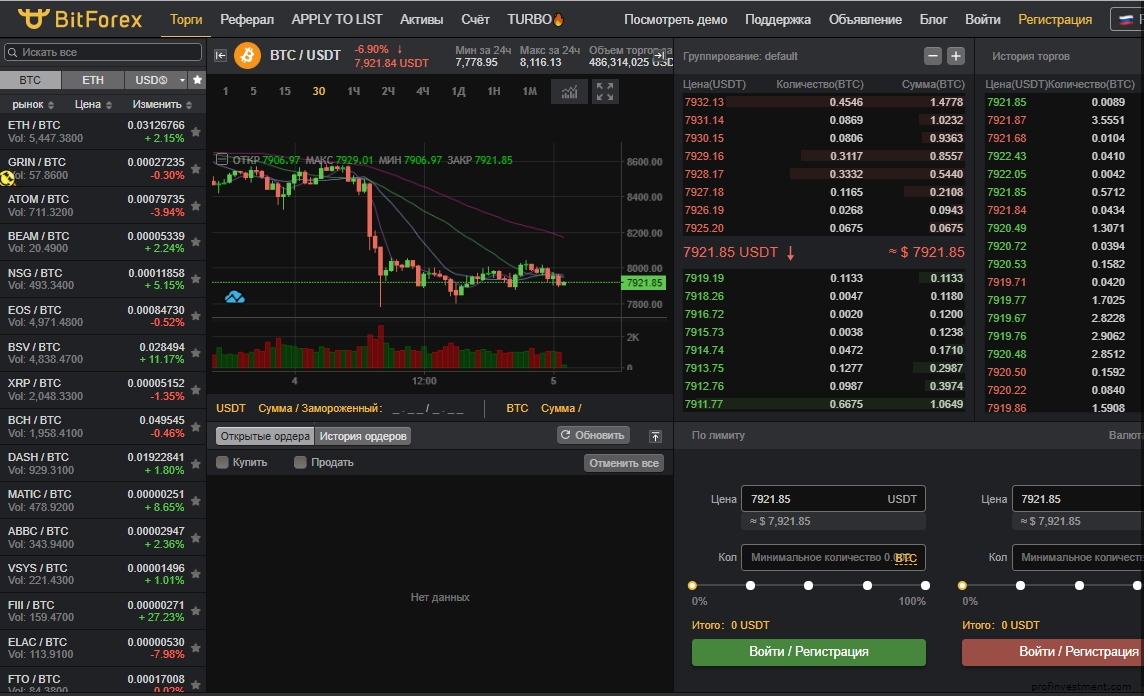Collapse the market list panel arrow
The width and height of the screenshot is (1144, 696).
pos(220,55)
